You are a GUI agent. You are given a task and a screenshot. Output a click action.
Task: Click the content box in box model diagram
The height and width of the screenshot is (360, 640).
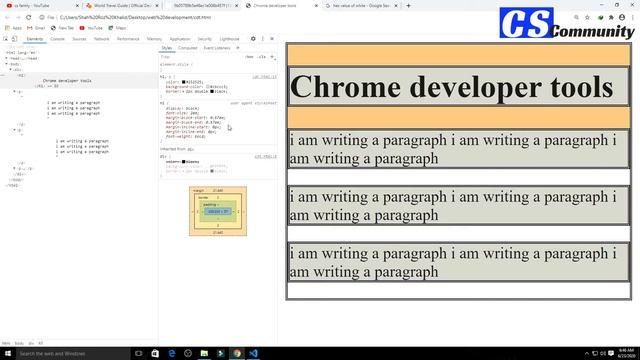point(218,211)
